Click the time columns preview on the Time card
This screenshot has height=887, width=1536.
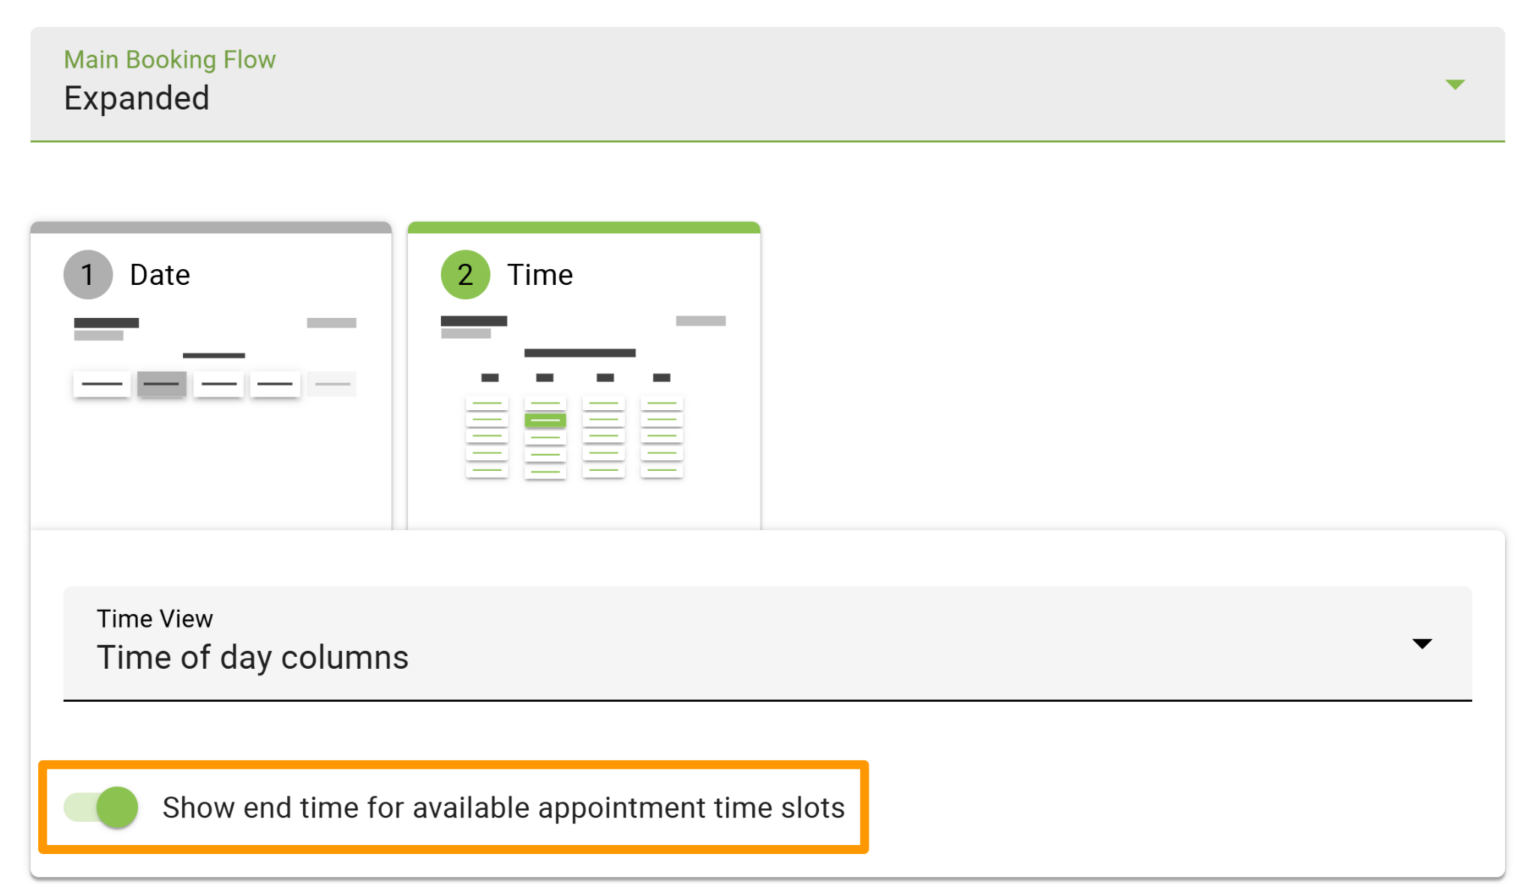[x=574, y=435]
